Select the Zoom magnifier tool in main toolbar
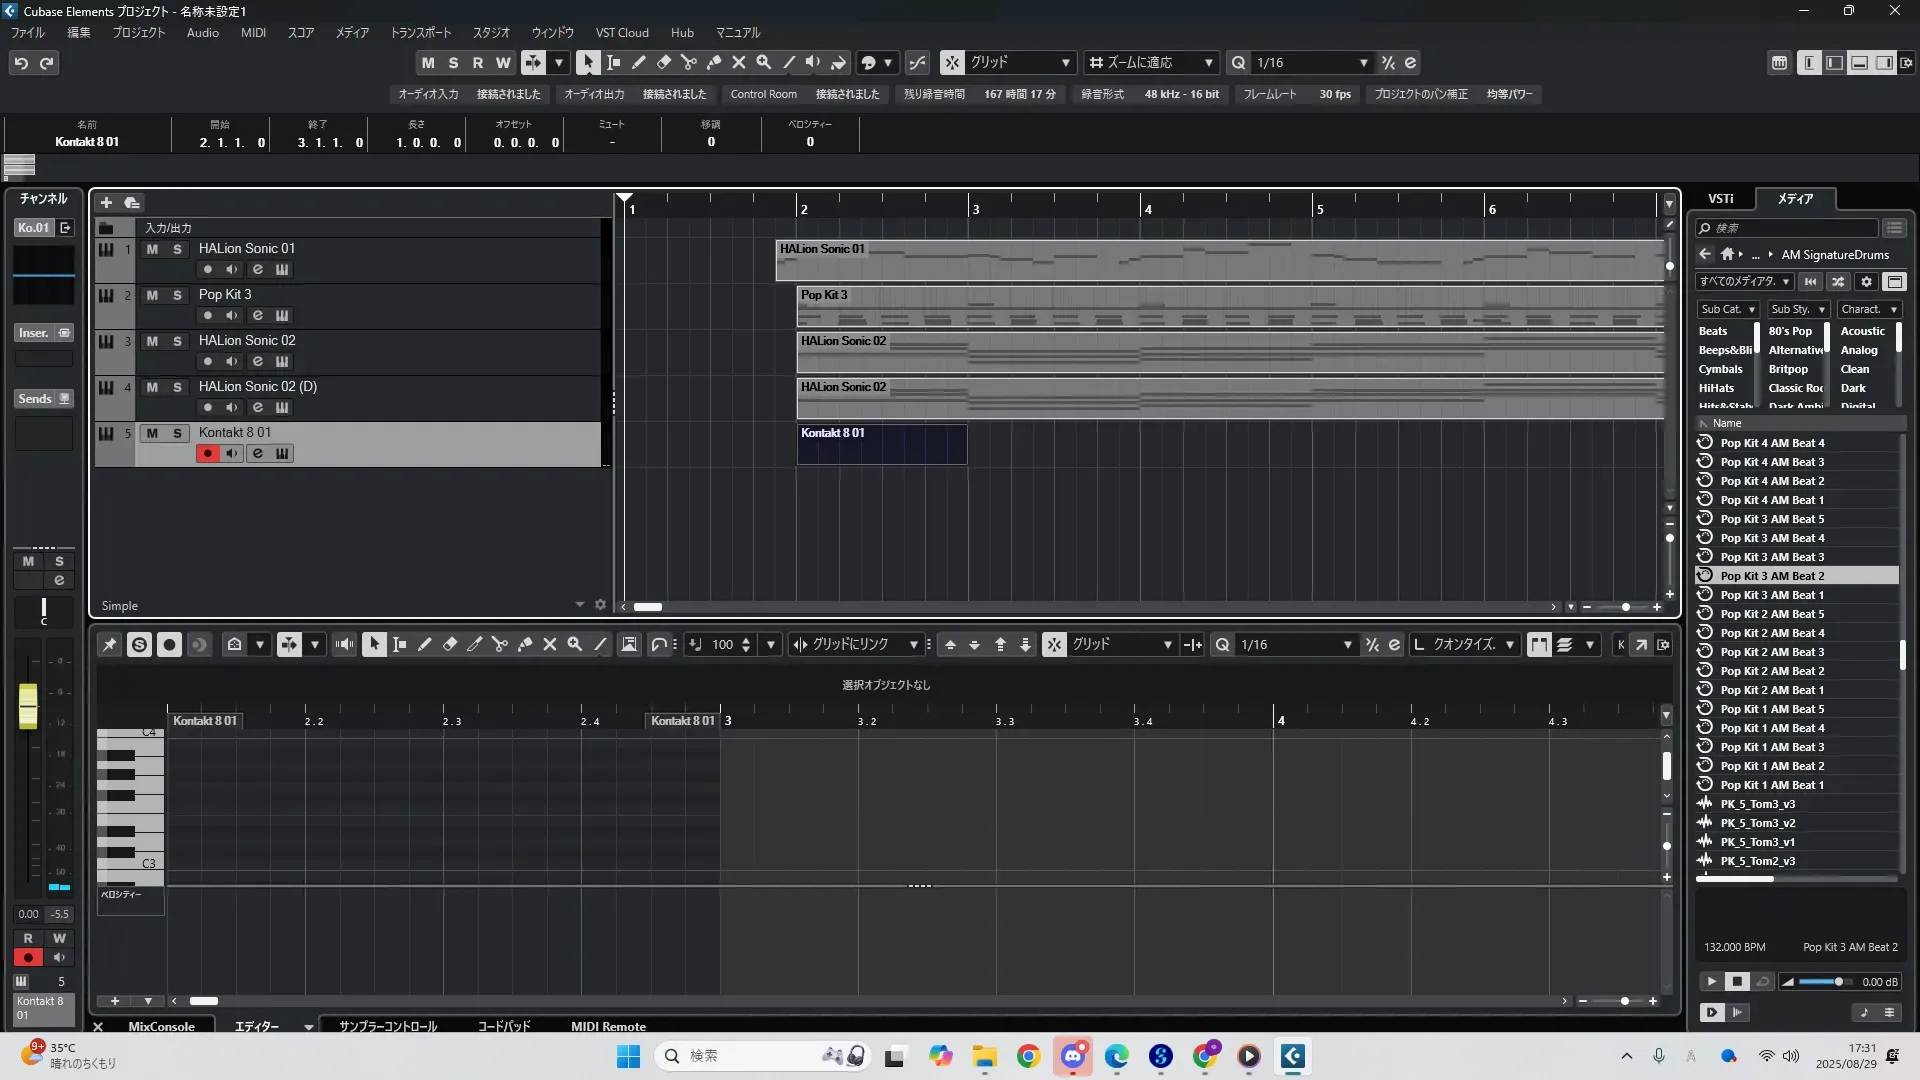 point(764,63)
